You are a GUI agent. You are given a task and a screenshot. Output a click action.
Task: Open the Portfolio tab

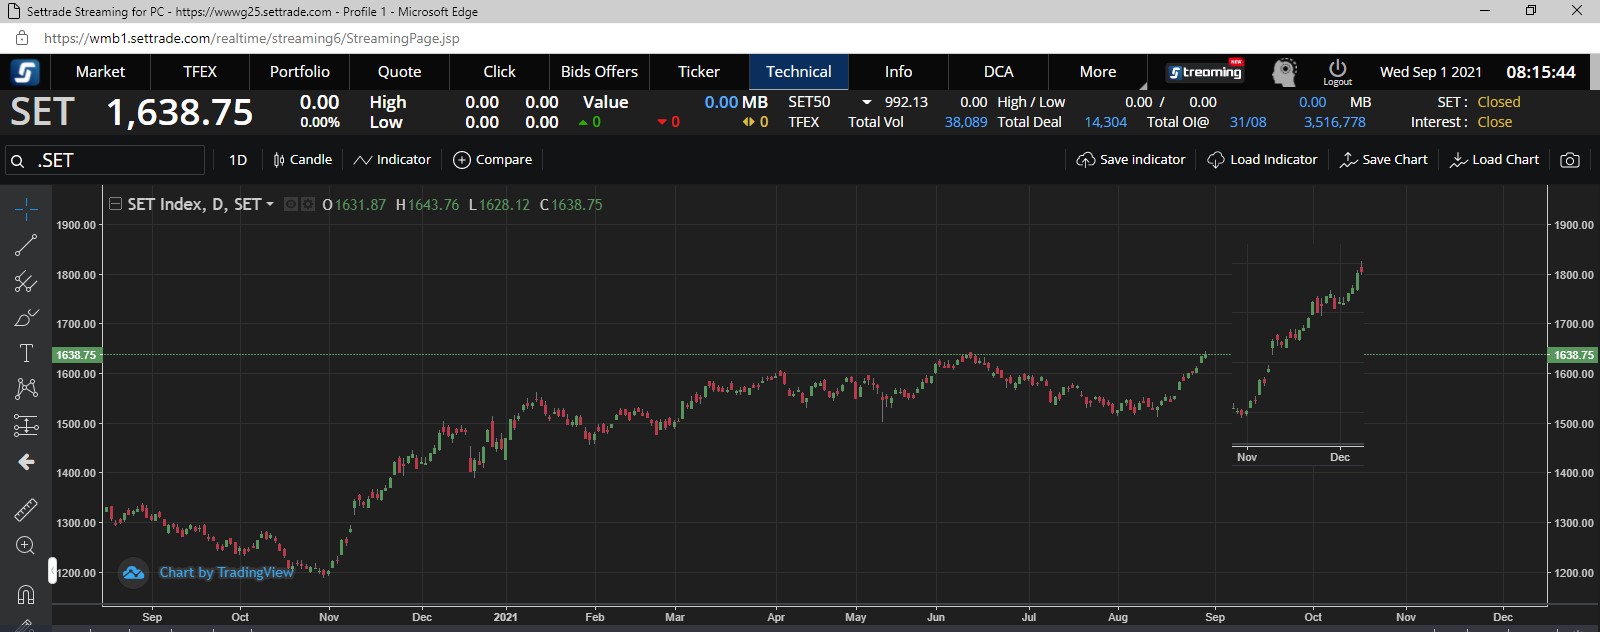point(300,72)
